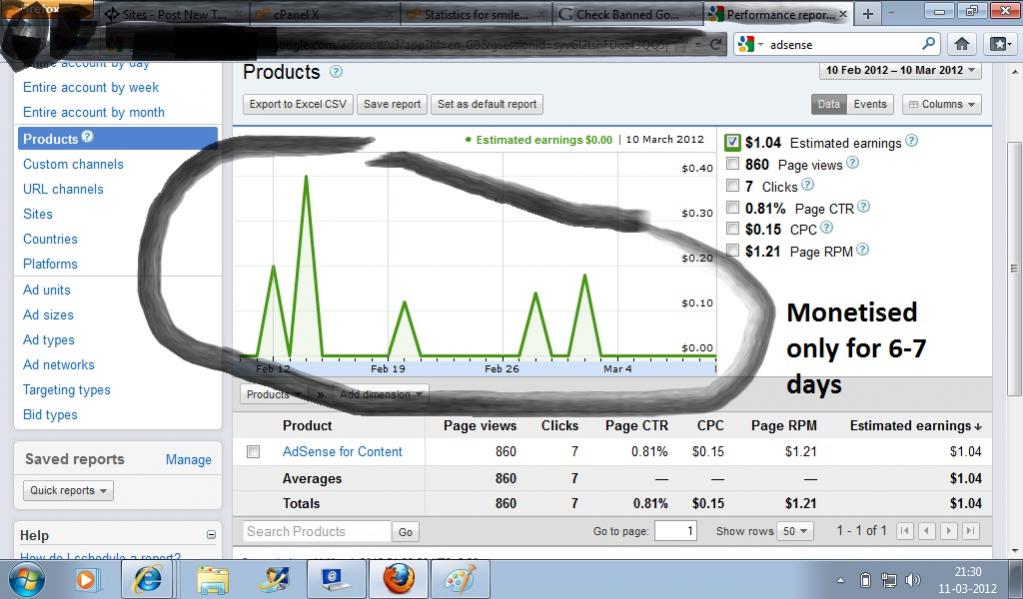This screenshot has width=1023, height=599.
Task: Switch to Check Banned Go tab
Action: (x=628, y=14)
